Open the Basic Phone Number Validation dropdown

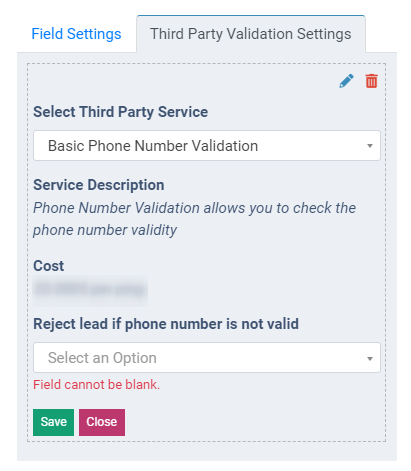tap(207, 146)
